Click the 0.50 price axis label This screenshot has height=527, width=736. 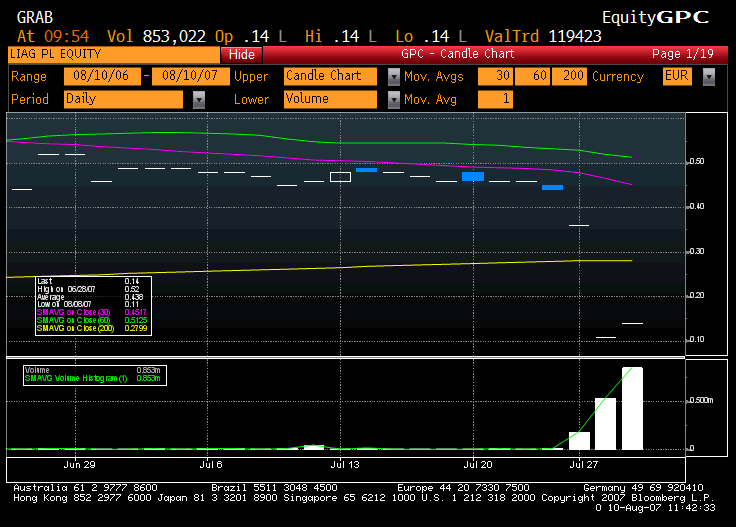tap(697, 161)
